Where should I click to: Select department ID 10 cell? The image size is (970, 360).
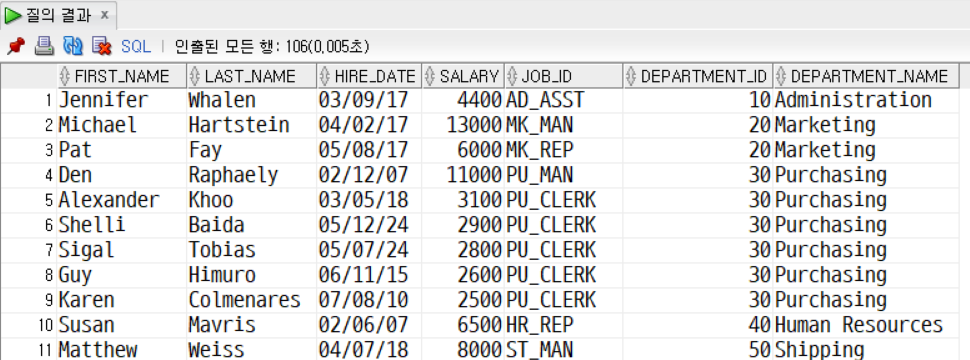[698, 100]
